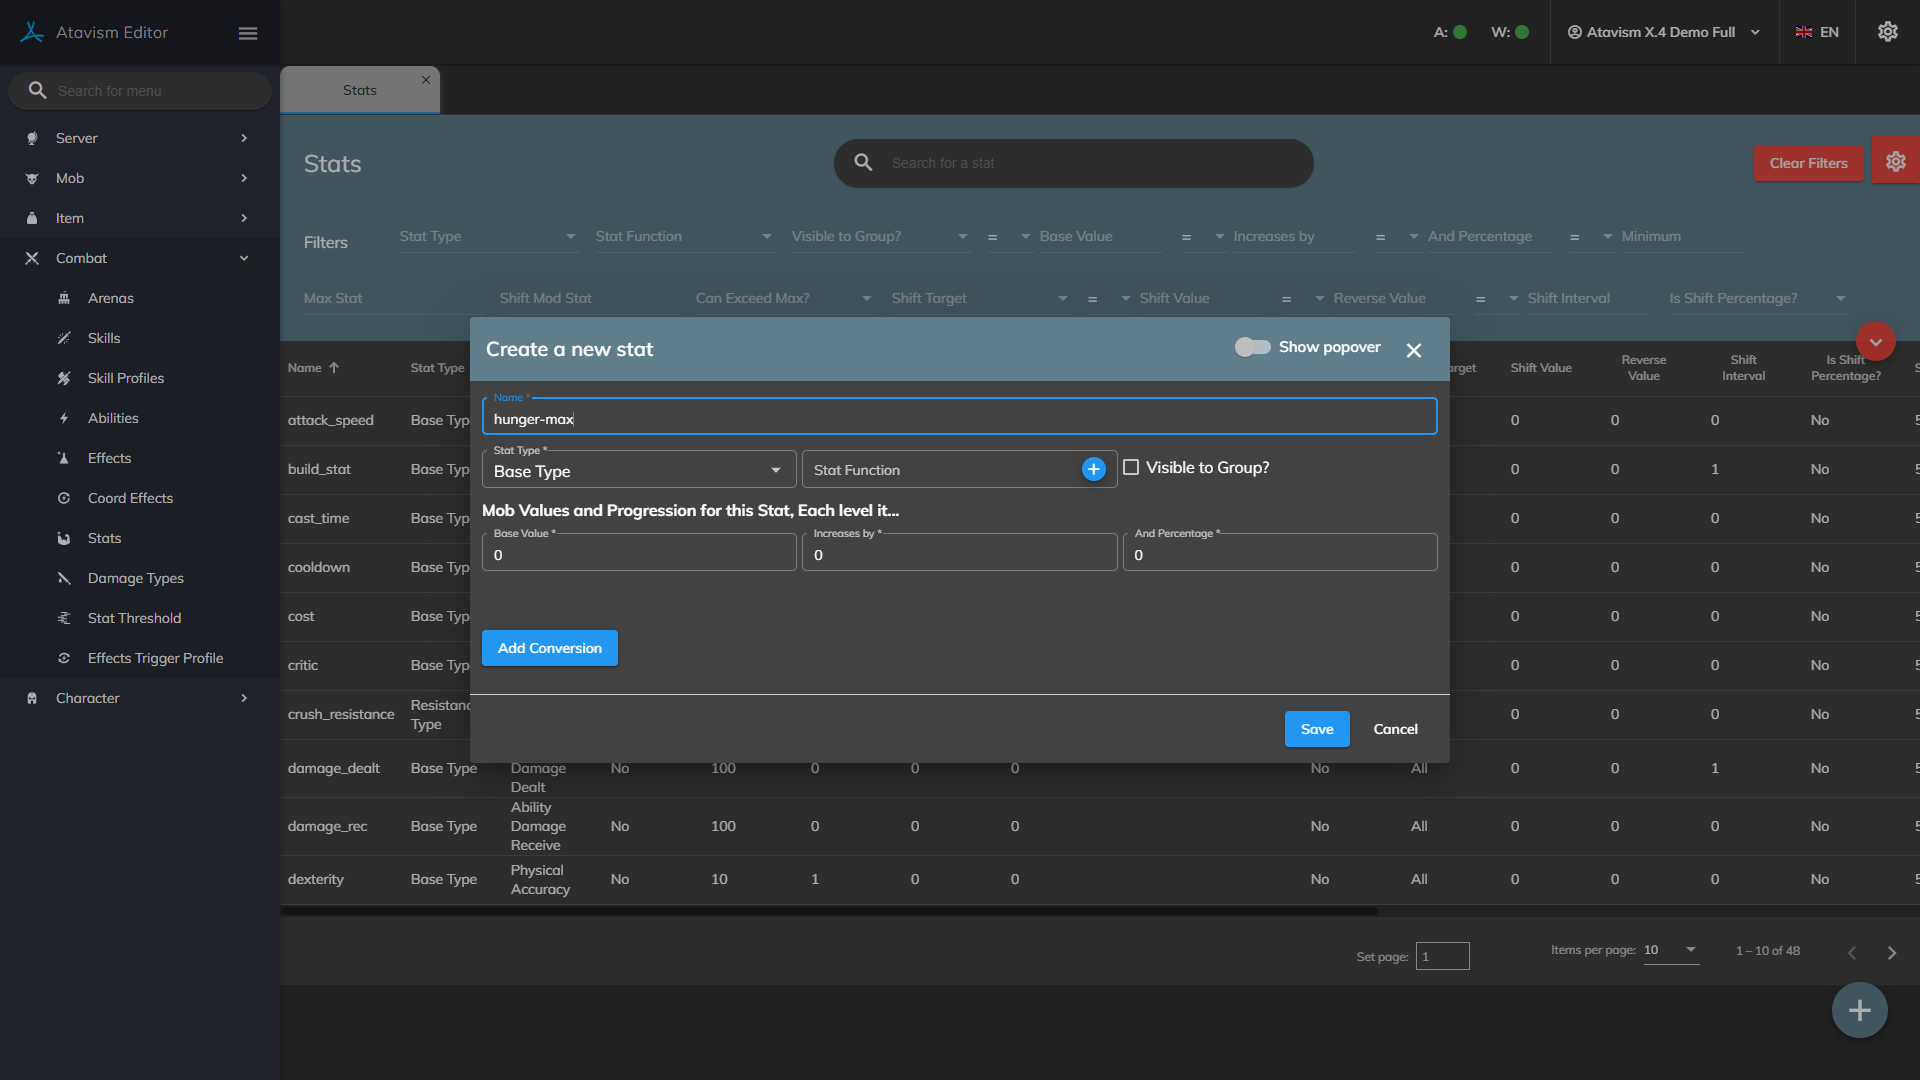Click the Add Conversion button
Screen dimensions: 1920x1080
549,648
